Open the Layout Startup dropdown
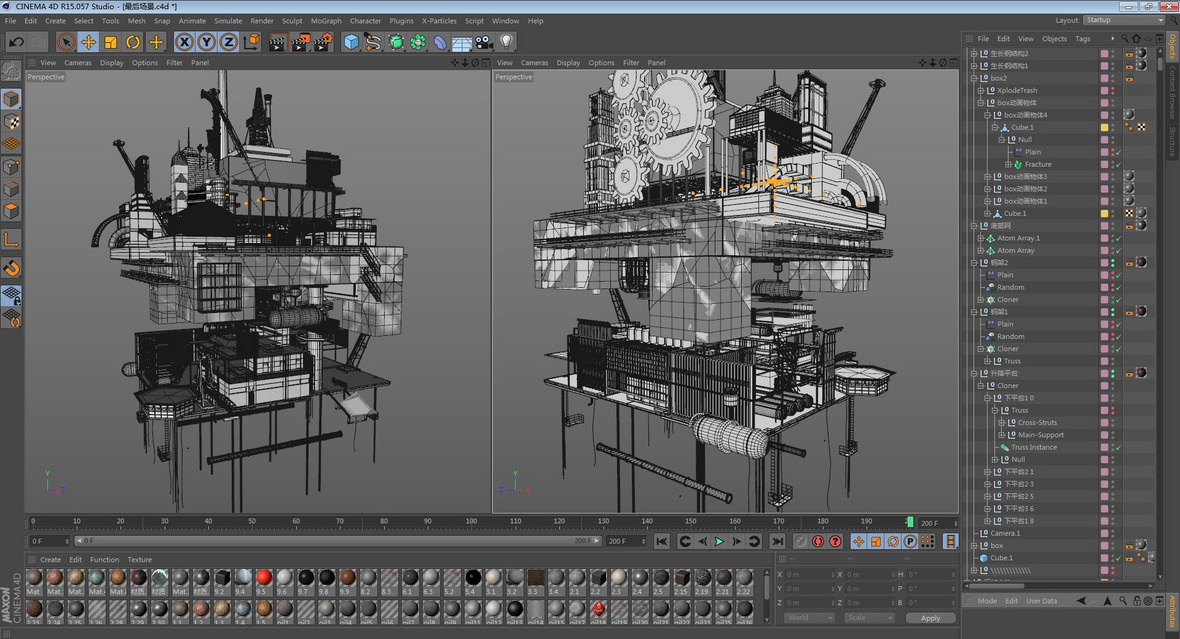Screen dimensions: 1180x639 [x=1122, y=20]
